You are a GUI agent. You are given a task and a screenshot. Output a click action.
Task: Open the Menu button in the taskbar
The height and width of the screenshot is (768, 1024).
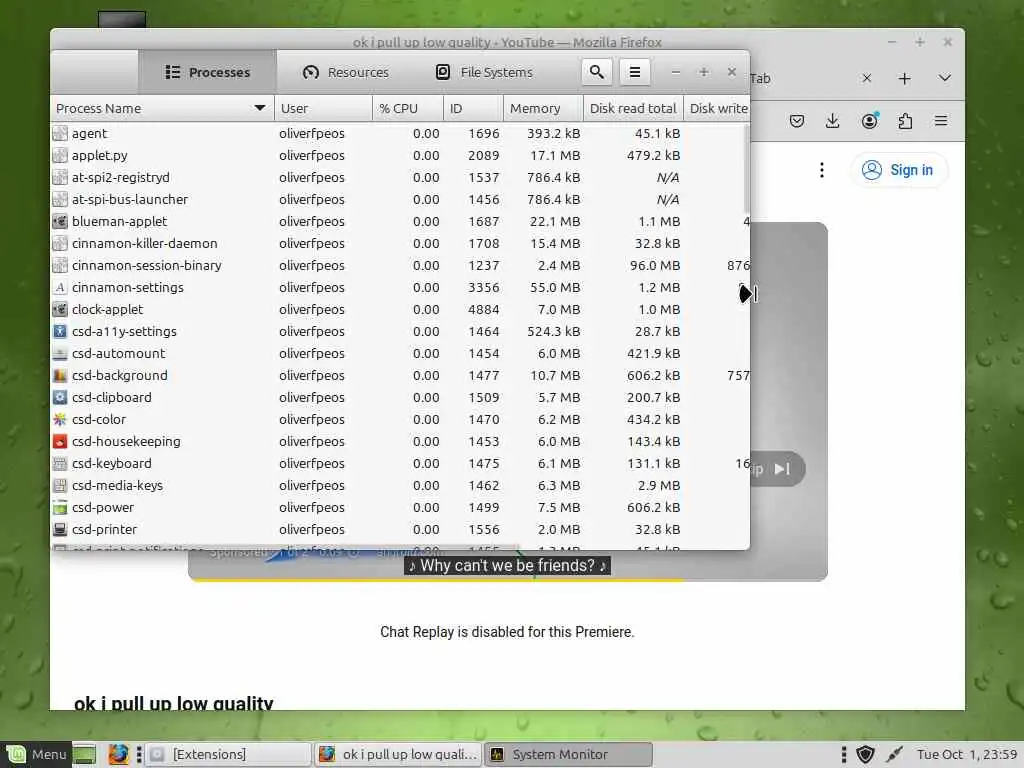tap(37, 754)
